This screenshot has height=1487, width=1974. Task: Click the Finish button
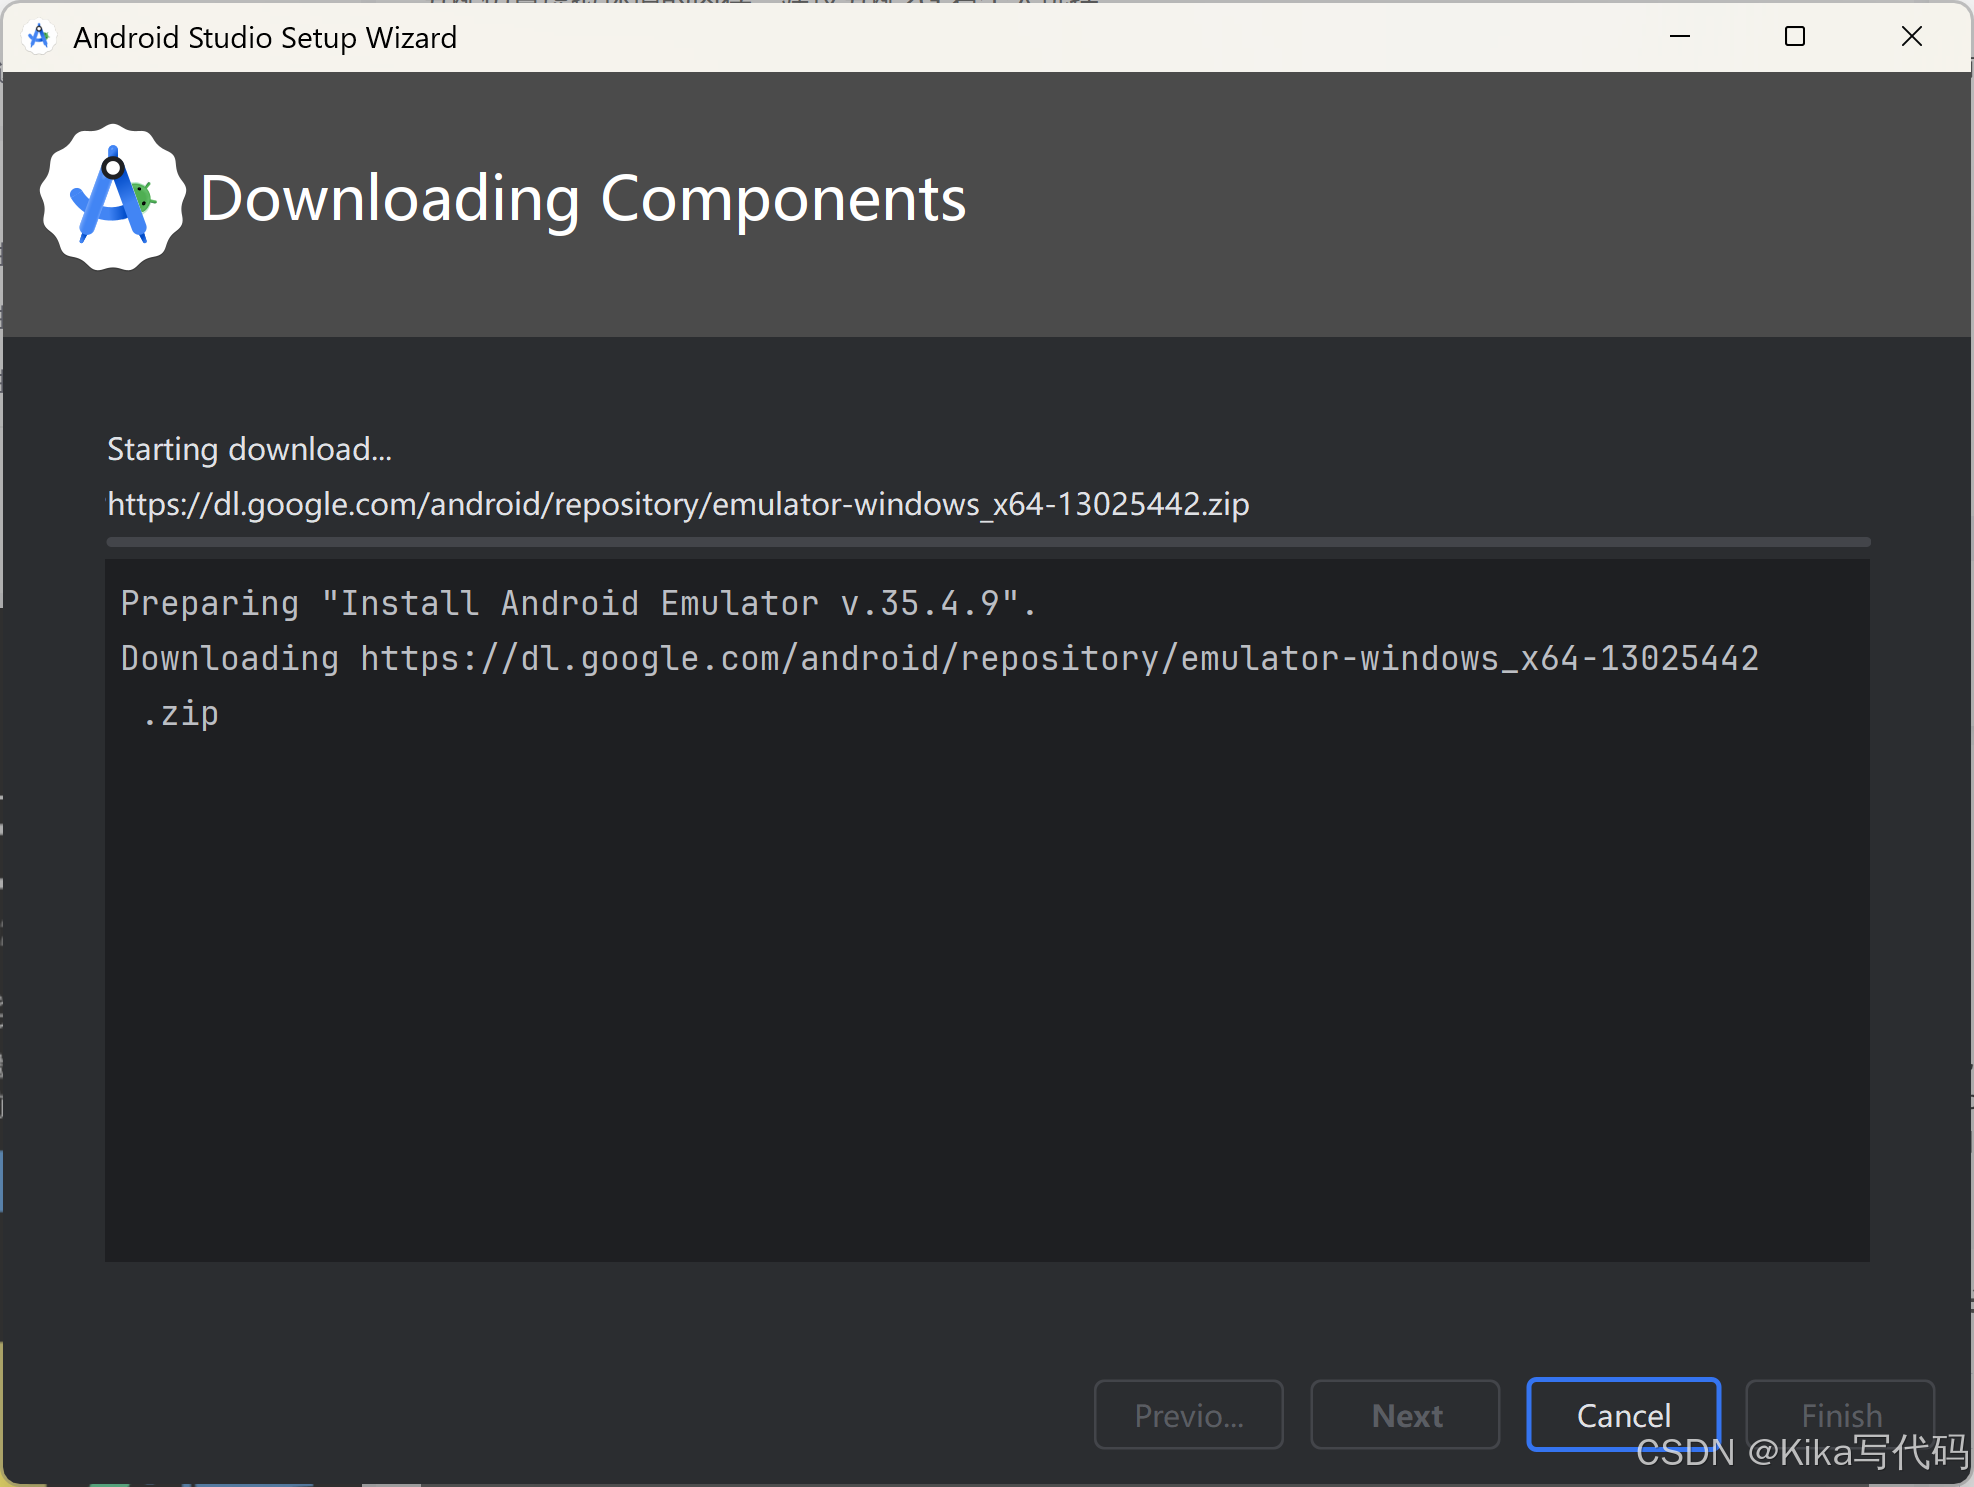[1840, 1414]
